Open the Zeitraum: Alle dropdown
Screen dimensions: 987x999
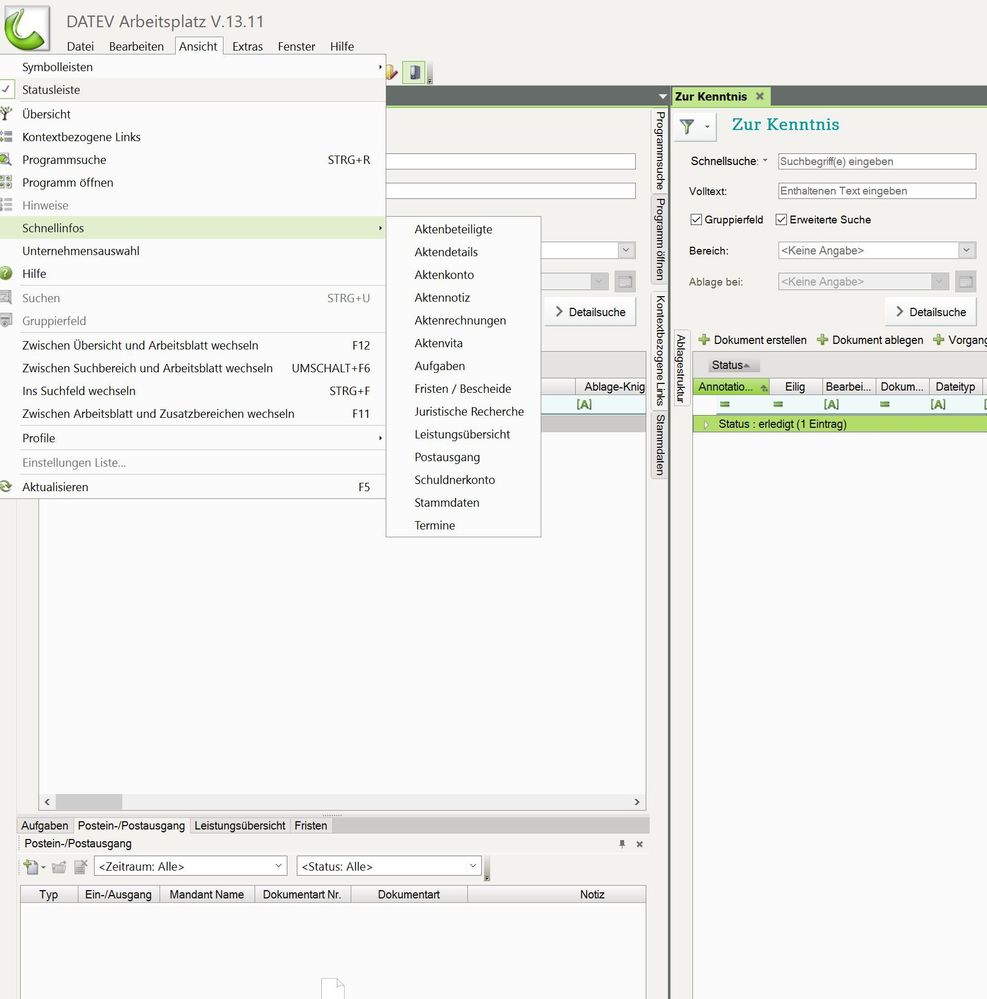pos(278,866)
